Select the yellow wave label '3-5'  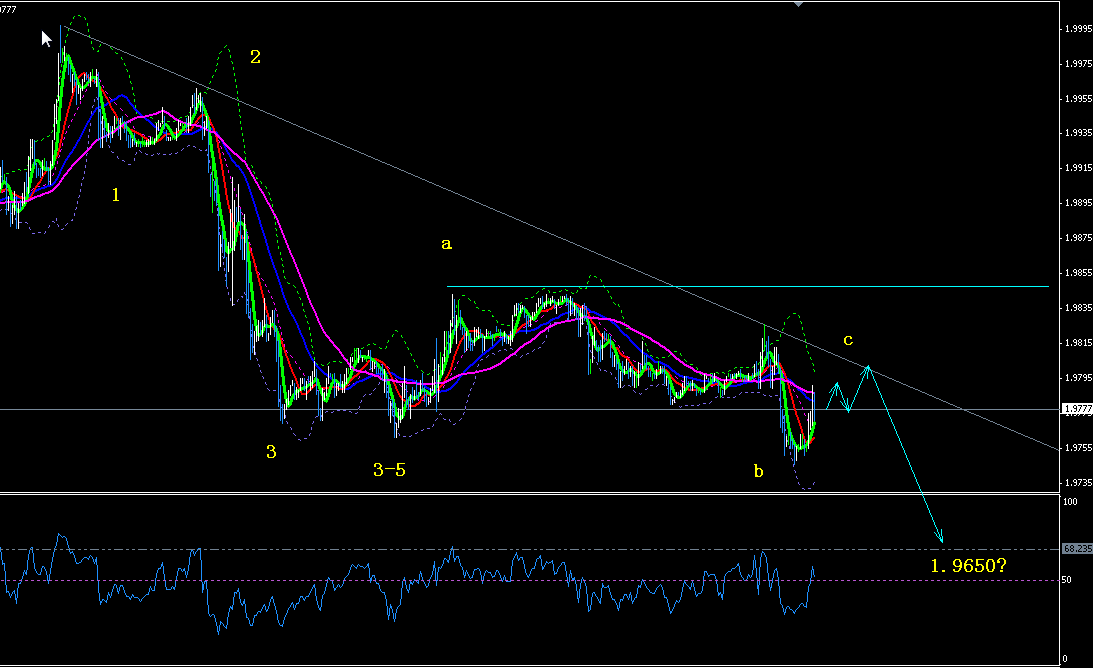tap(389, 470)
